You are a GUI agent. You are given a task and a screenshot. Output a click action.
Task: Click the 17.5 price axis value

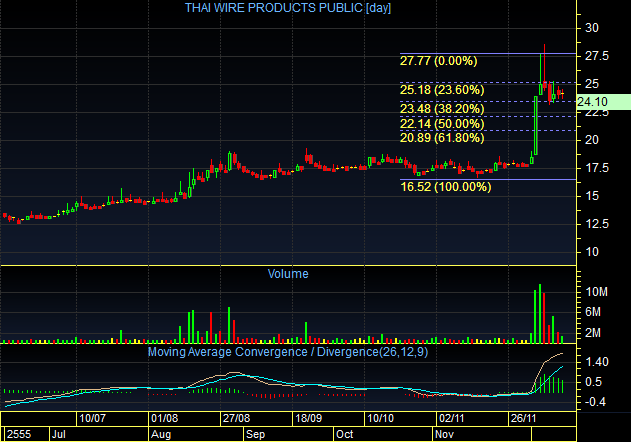pyautogui.click(x=597, y=168)
